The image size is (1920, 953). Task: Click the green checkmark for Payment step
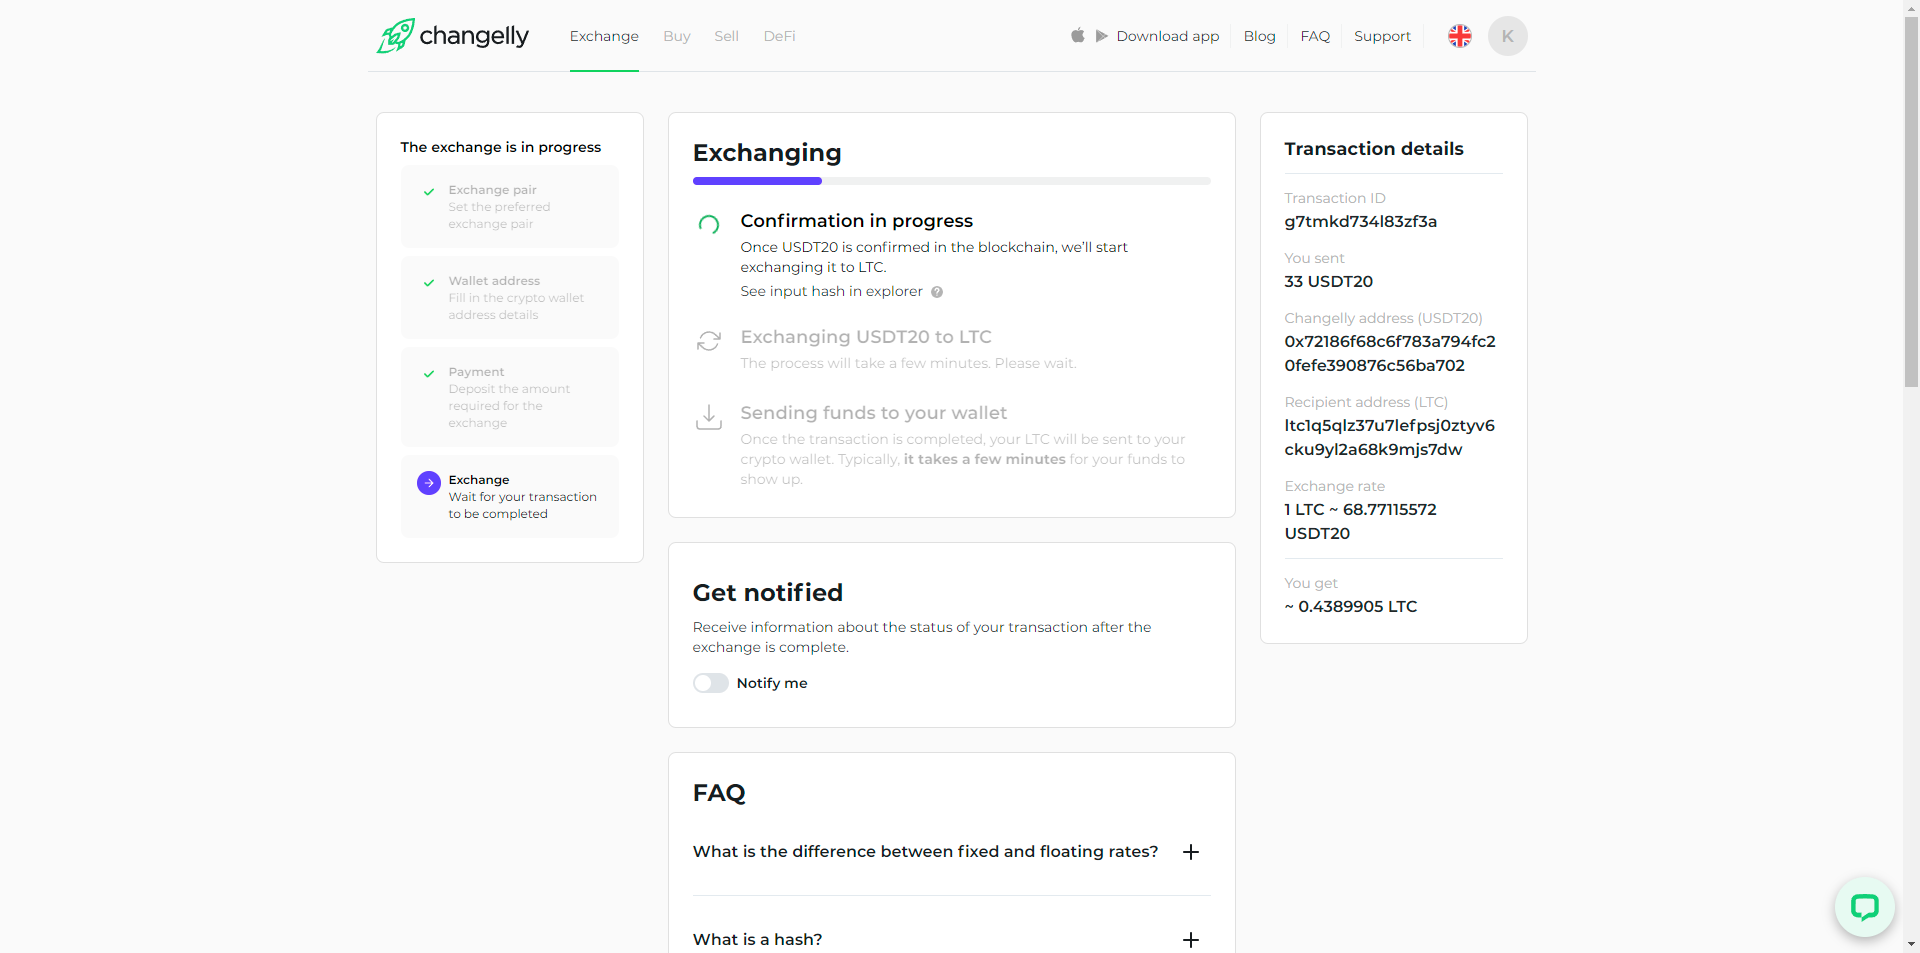click(x=429, y=374)
